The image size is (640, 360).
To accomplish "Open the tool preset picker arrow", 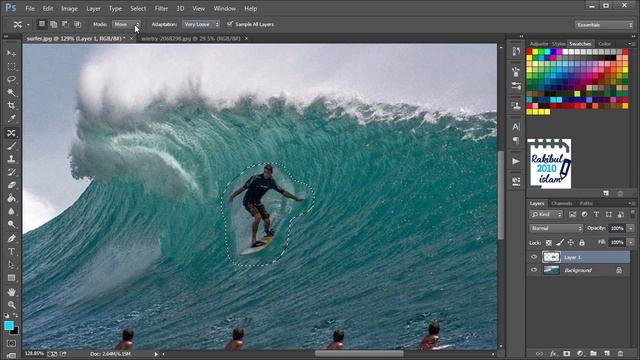I will (28, 25).
